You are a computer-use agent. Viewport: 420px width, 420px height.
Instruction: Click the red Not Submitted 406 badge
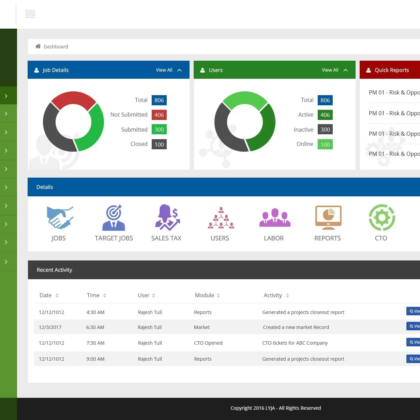[159, 115]
